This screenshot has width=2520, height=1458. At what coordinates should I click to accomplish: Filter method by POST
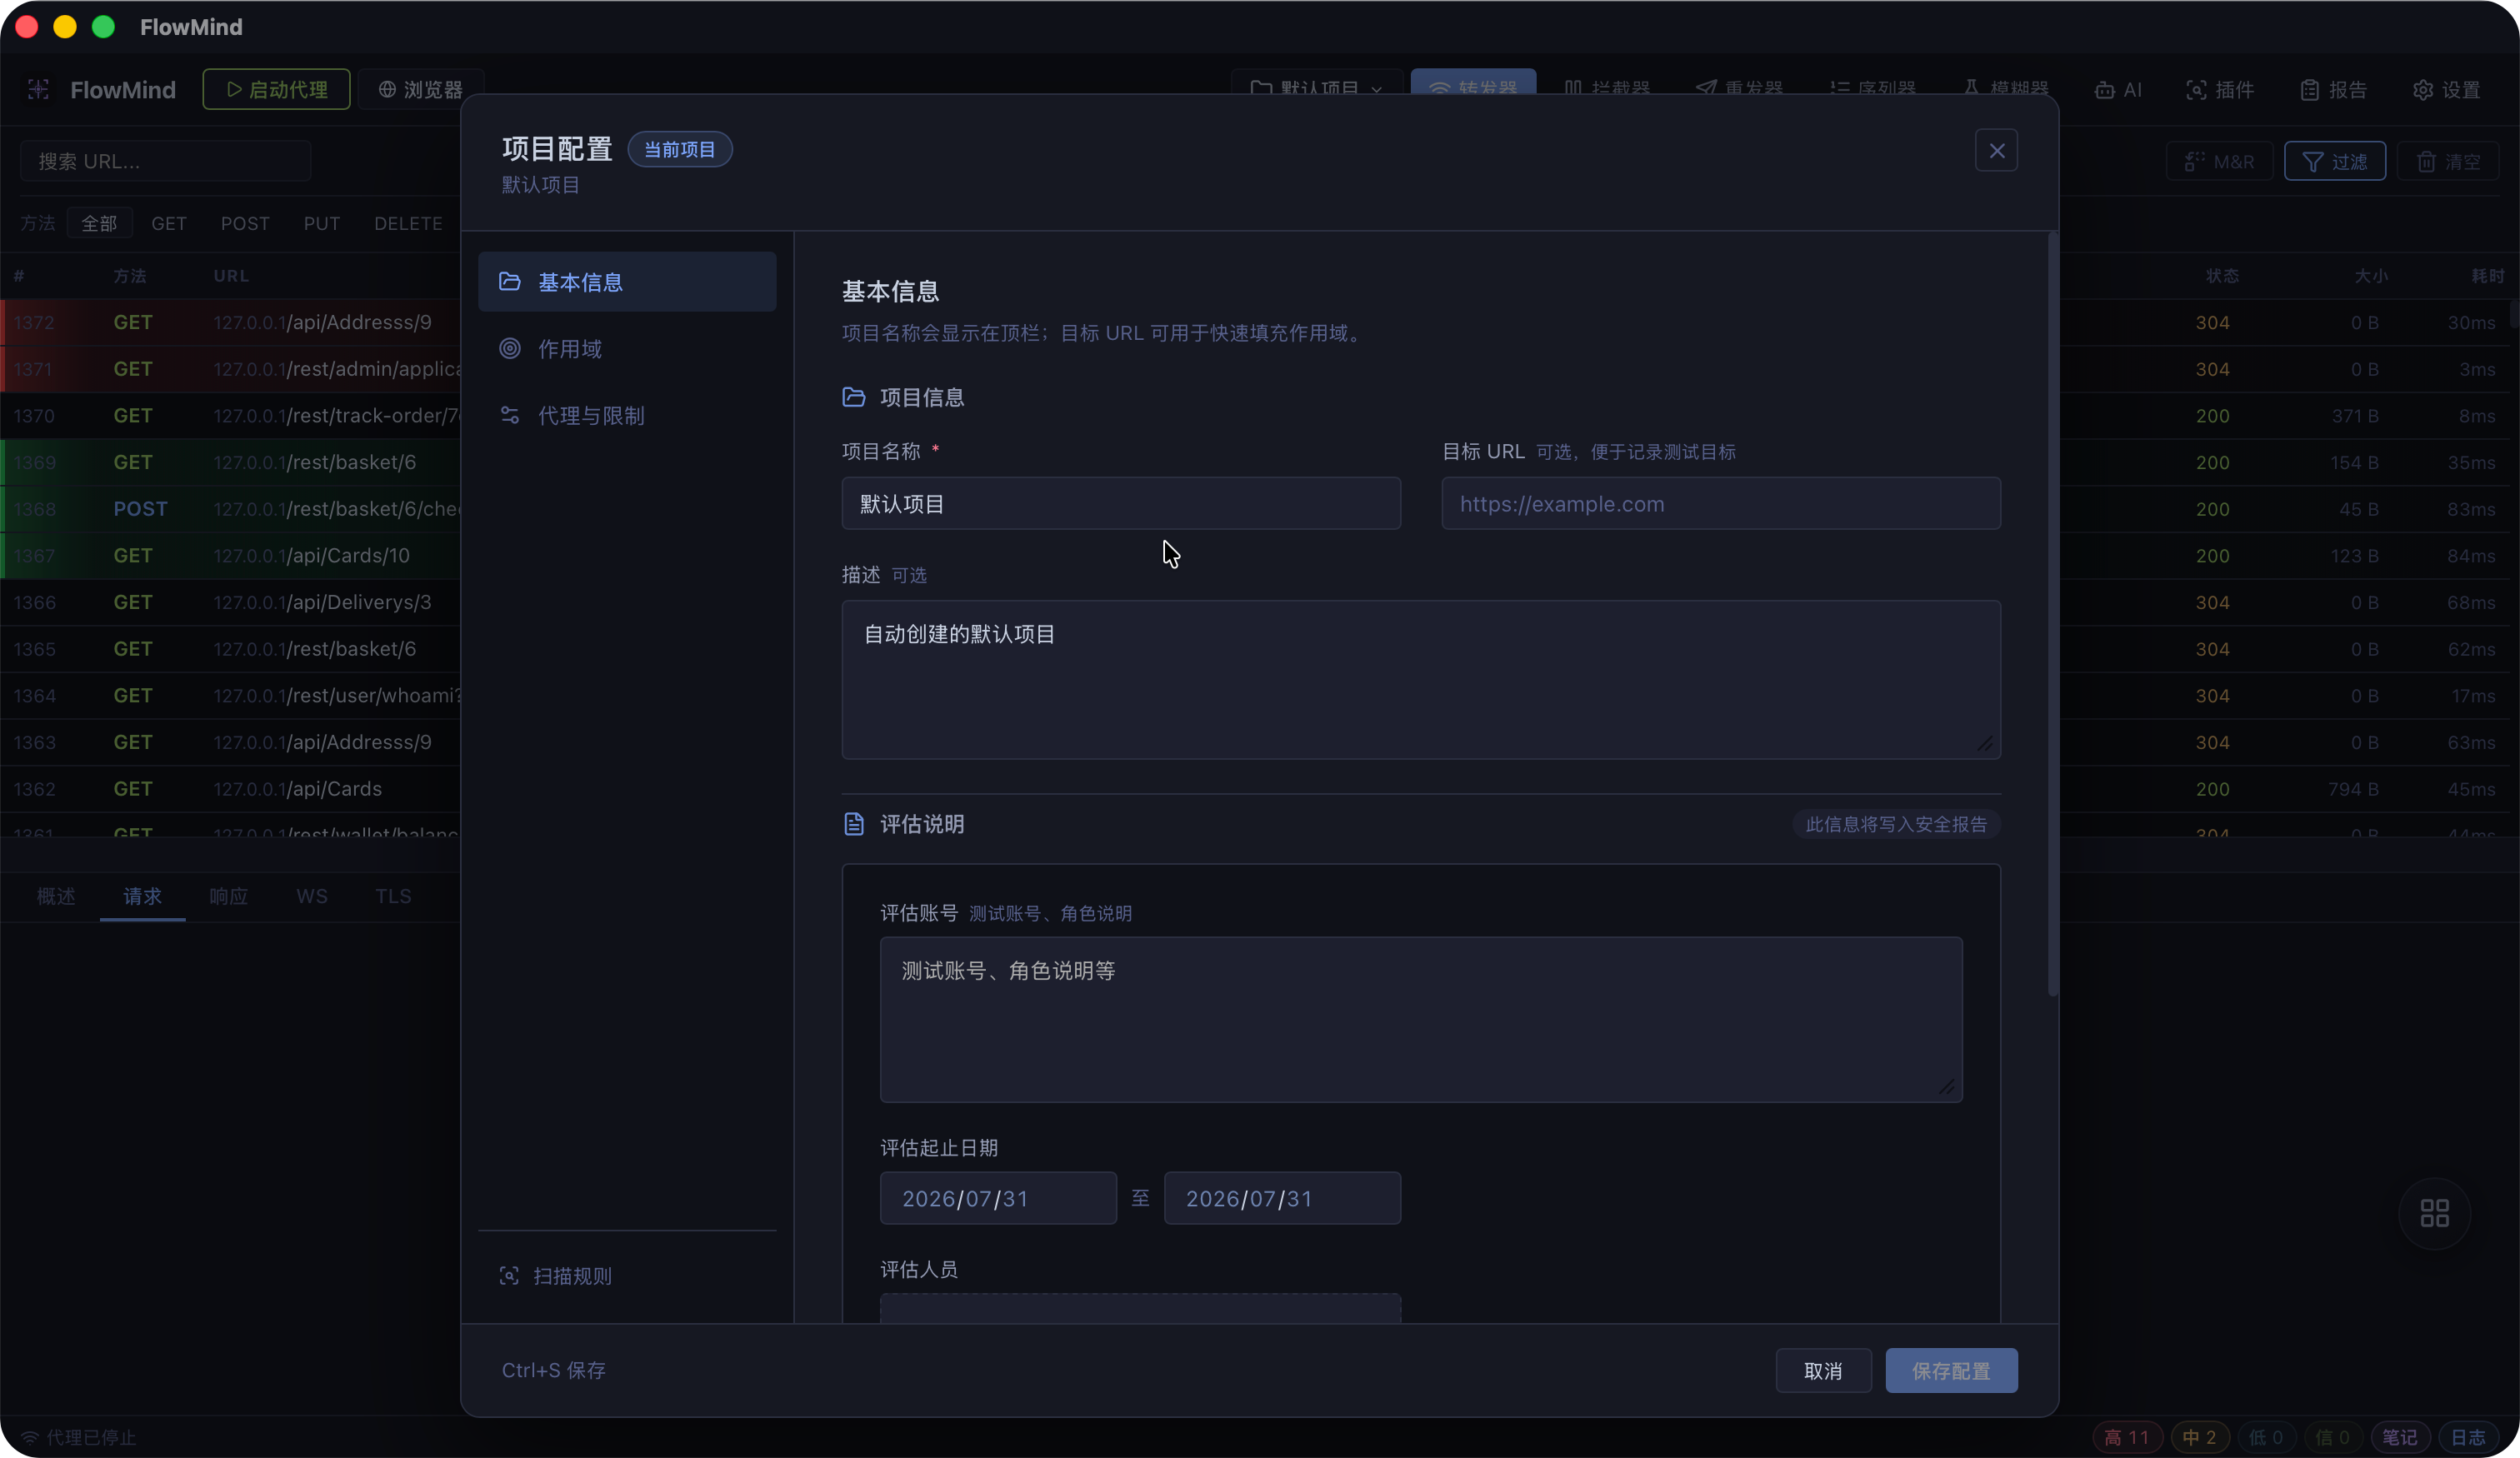(245, 223)
